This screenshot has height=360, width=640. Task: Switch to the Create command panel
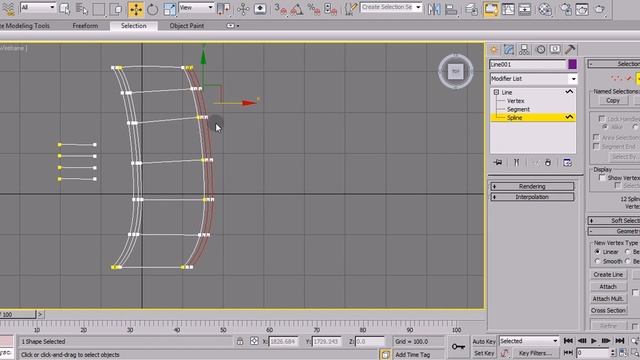pyautogui.click(x=494, y=50)
